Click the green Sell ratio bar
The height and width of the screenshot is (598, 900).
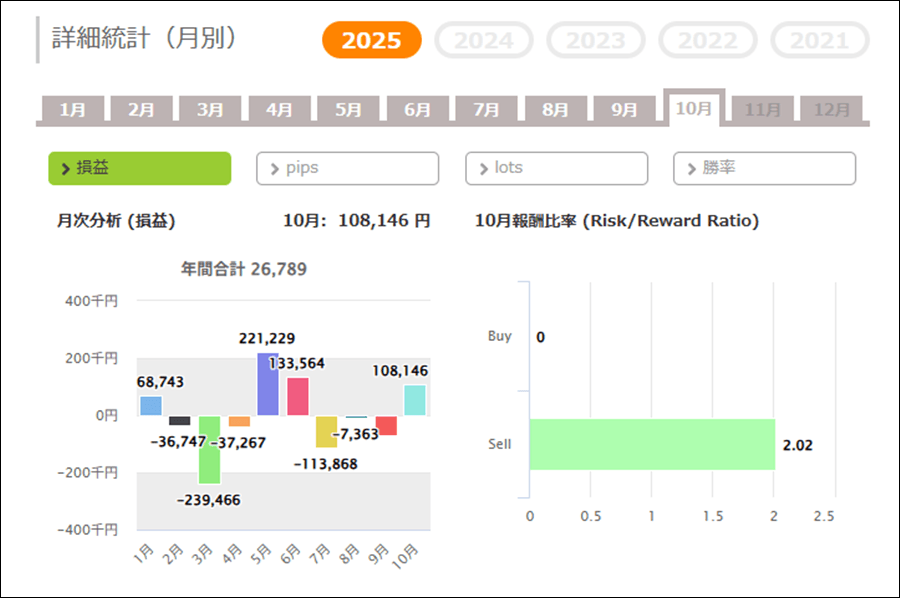click(652, 444)
